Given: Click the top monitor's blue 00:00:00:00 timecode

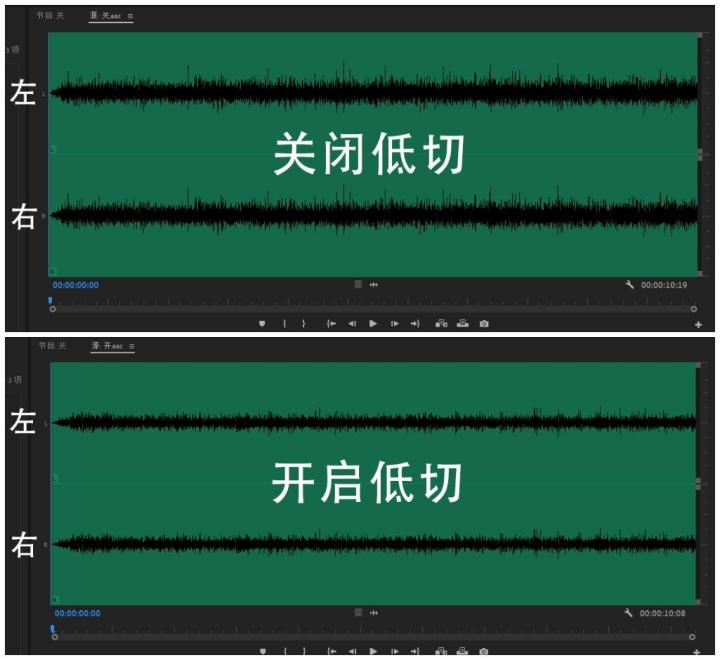Looking at the screenshot, I should (x=76, y=285).
